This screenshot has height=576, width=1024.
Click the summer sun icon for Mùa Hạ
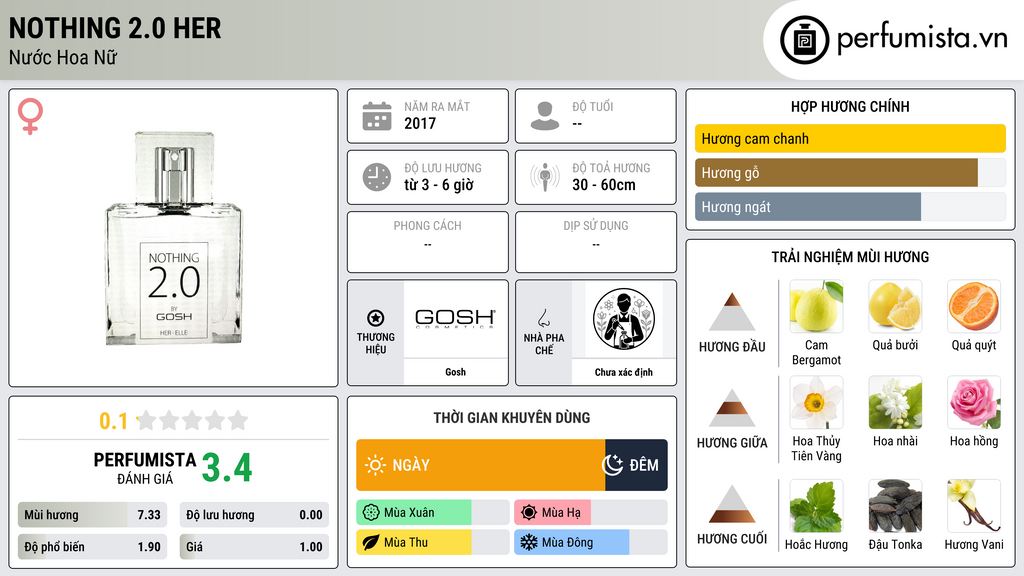(x=529, y=513)
